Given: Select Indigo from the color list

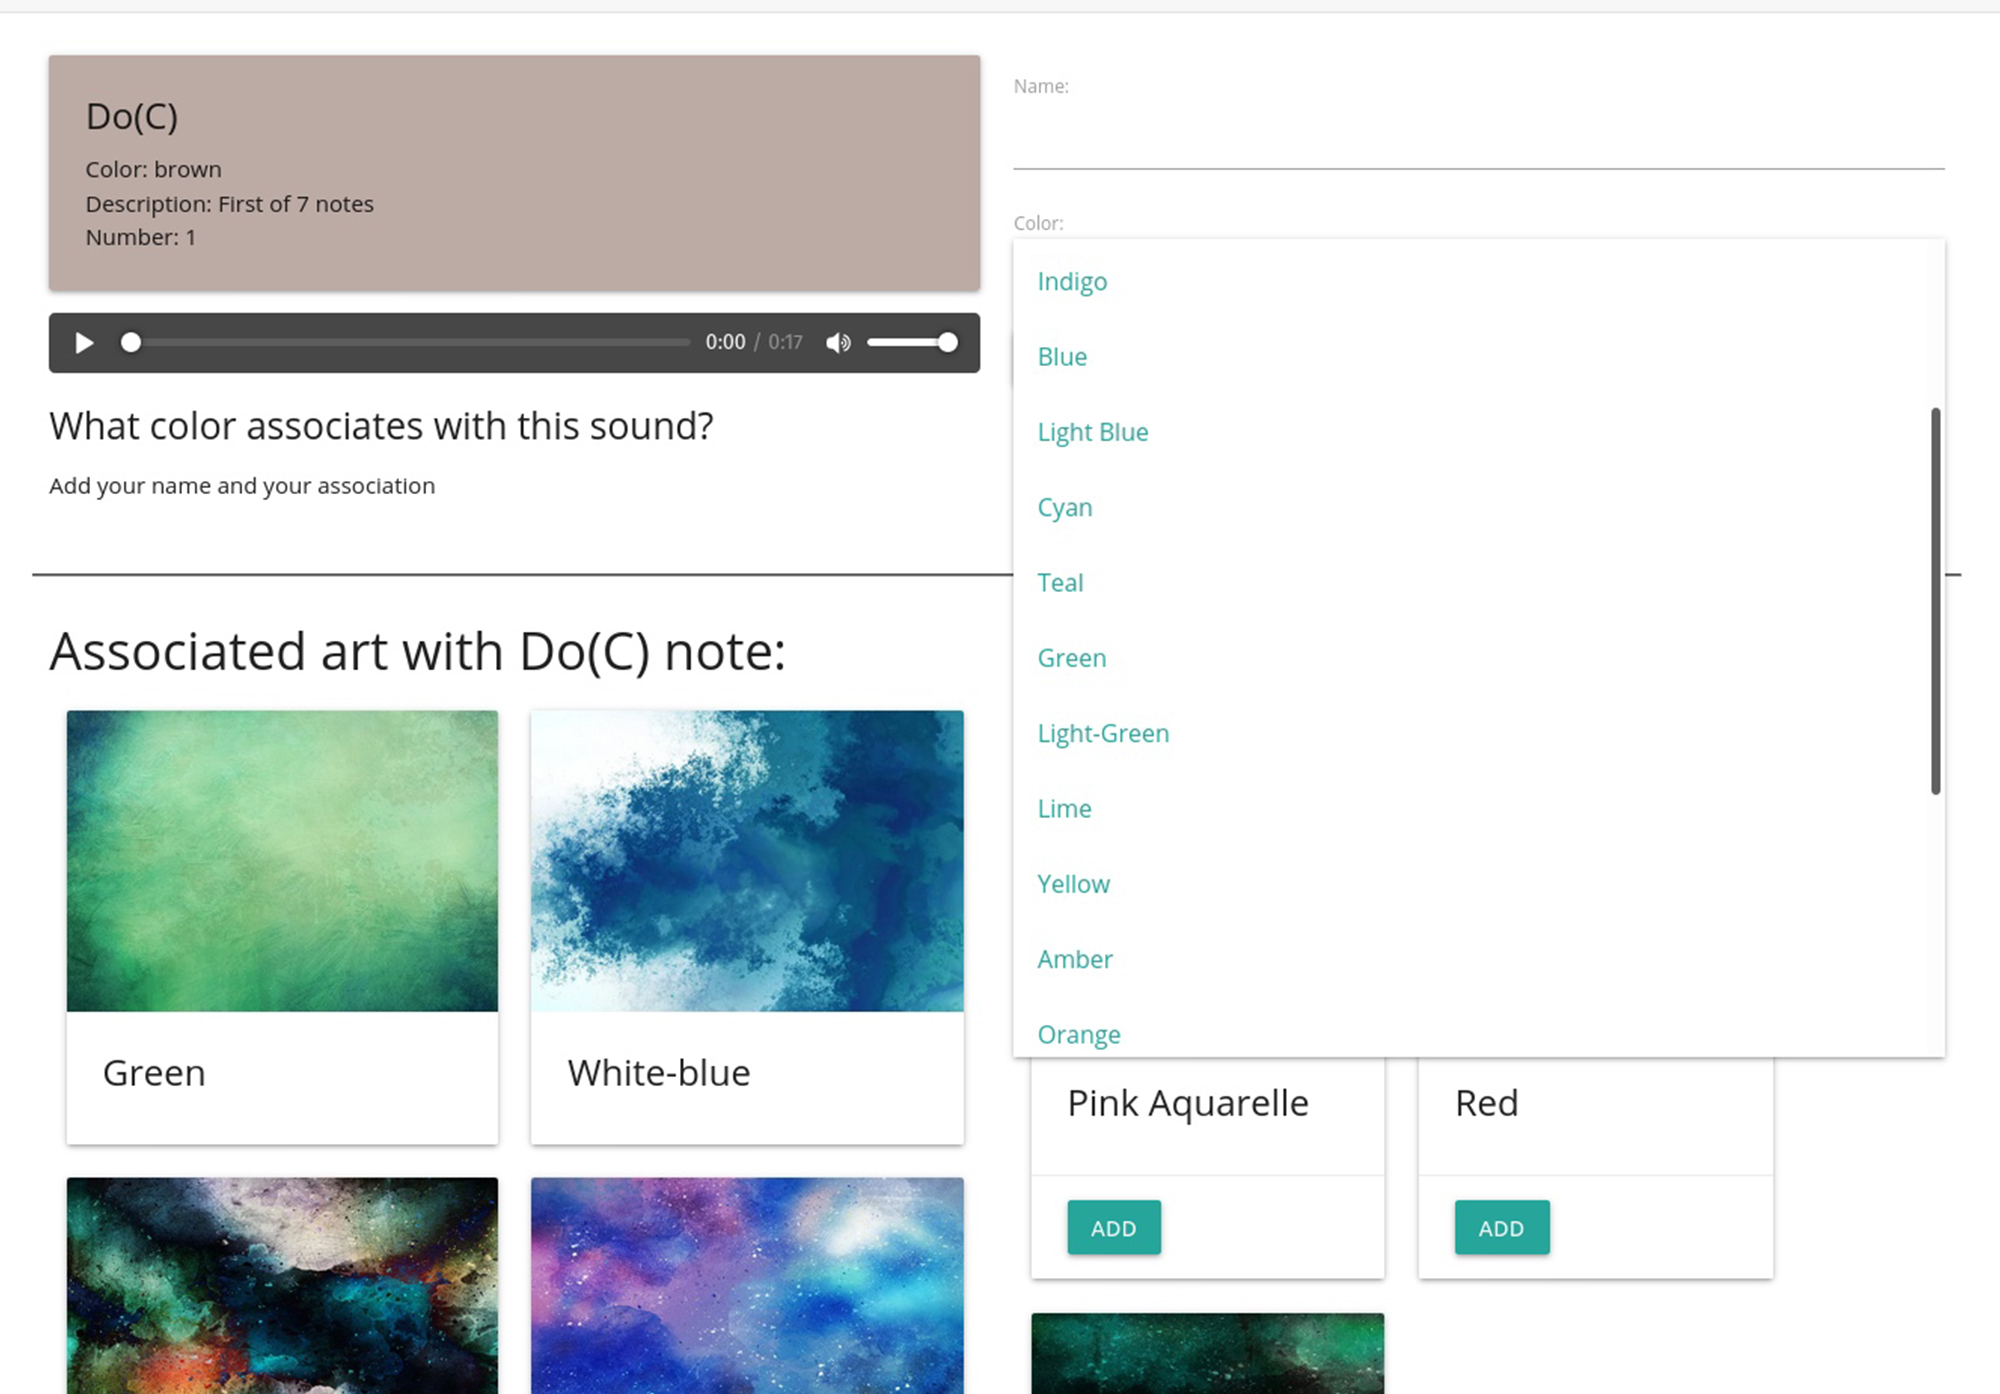Looking at the screenshot, I should 1478,282.
